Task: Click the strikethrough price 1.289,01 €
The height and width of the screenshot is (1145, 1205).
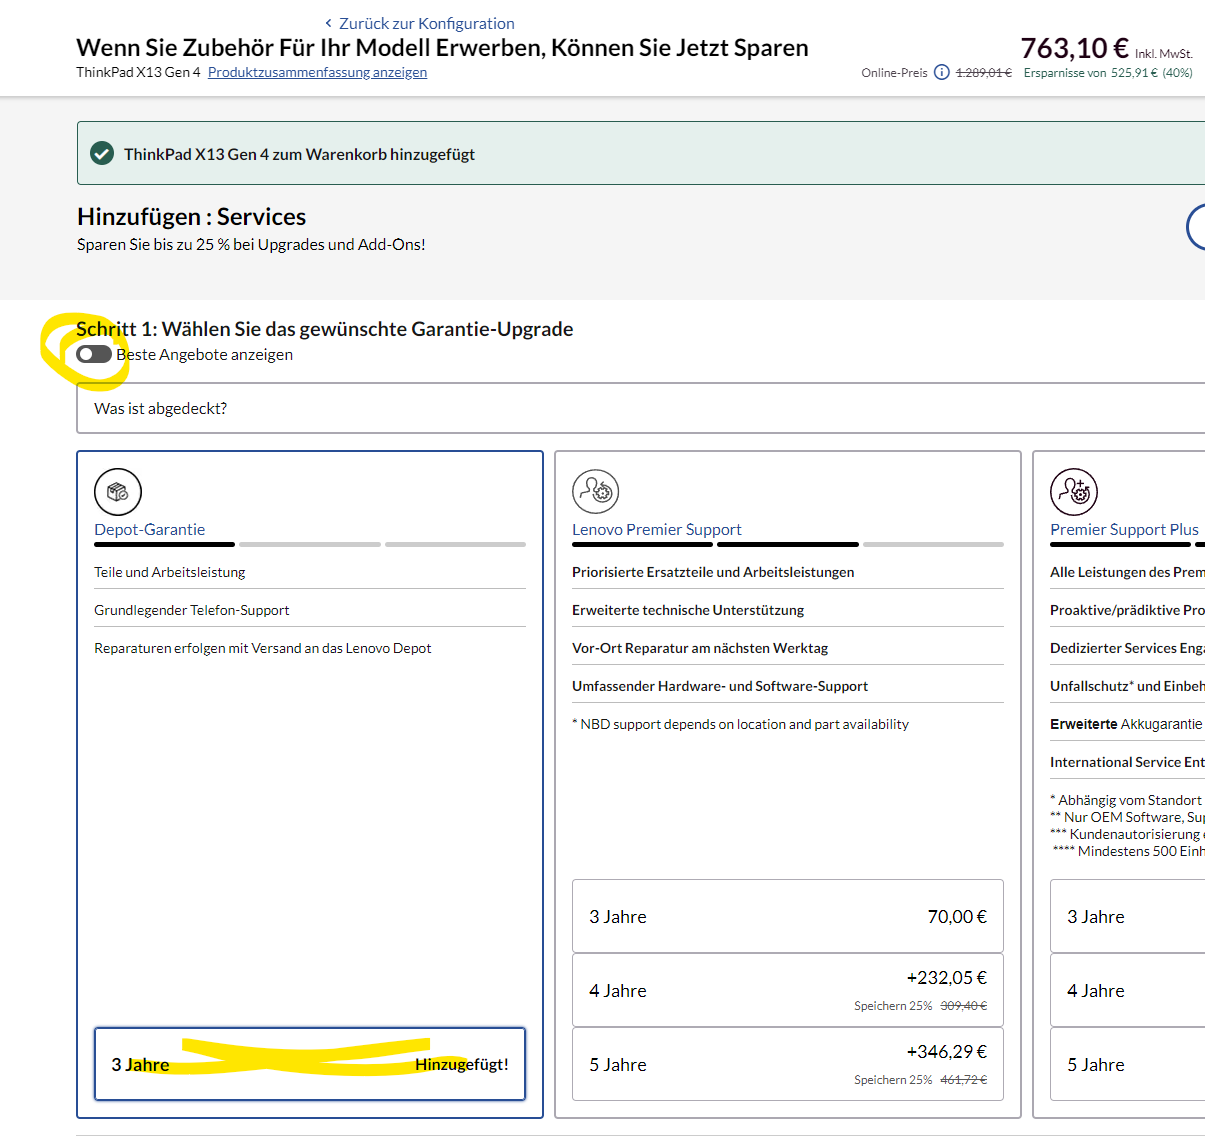Action: [984, 72]
